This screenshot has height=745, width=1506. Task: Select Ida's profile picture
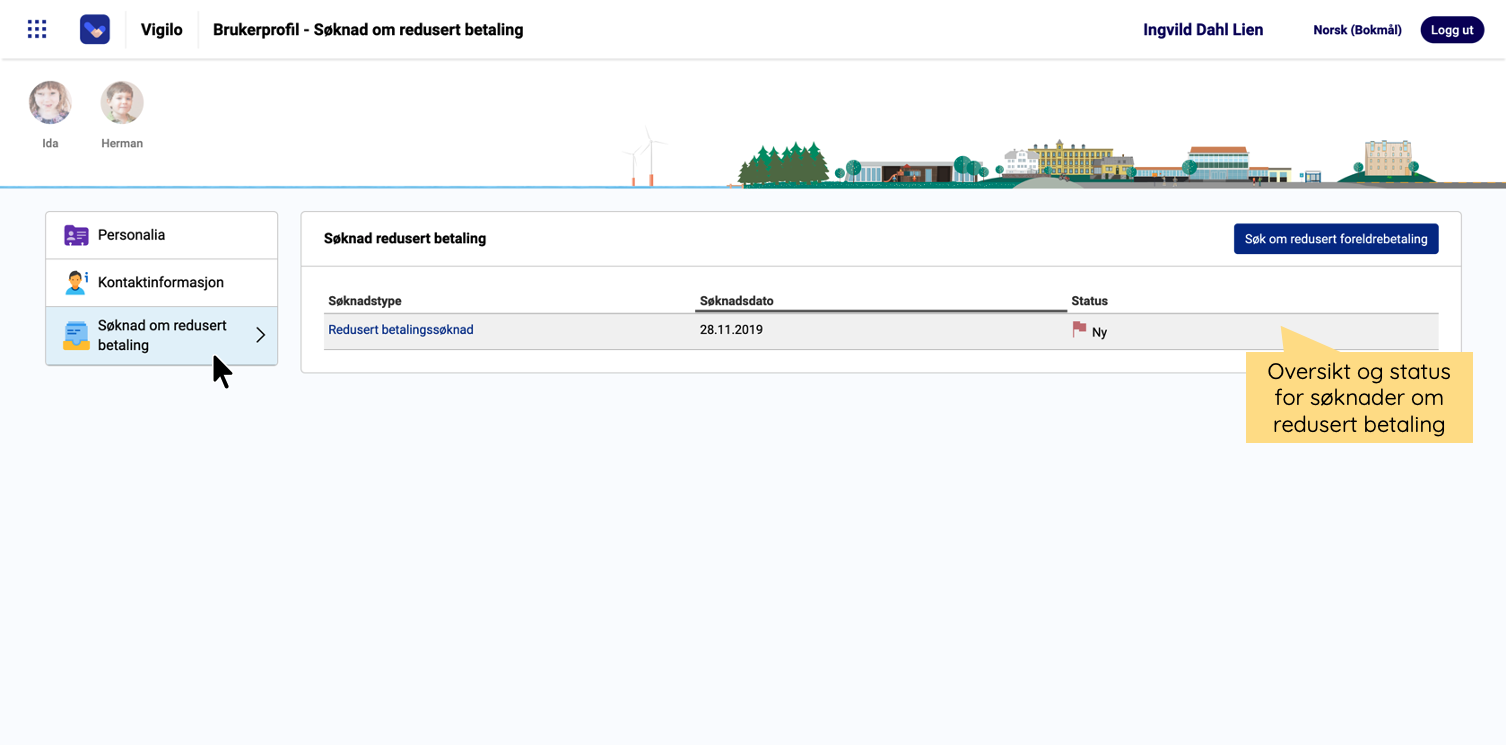coord(50,103)
